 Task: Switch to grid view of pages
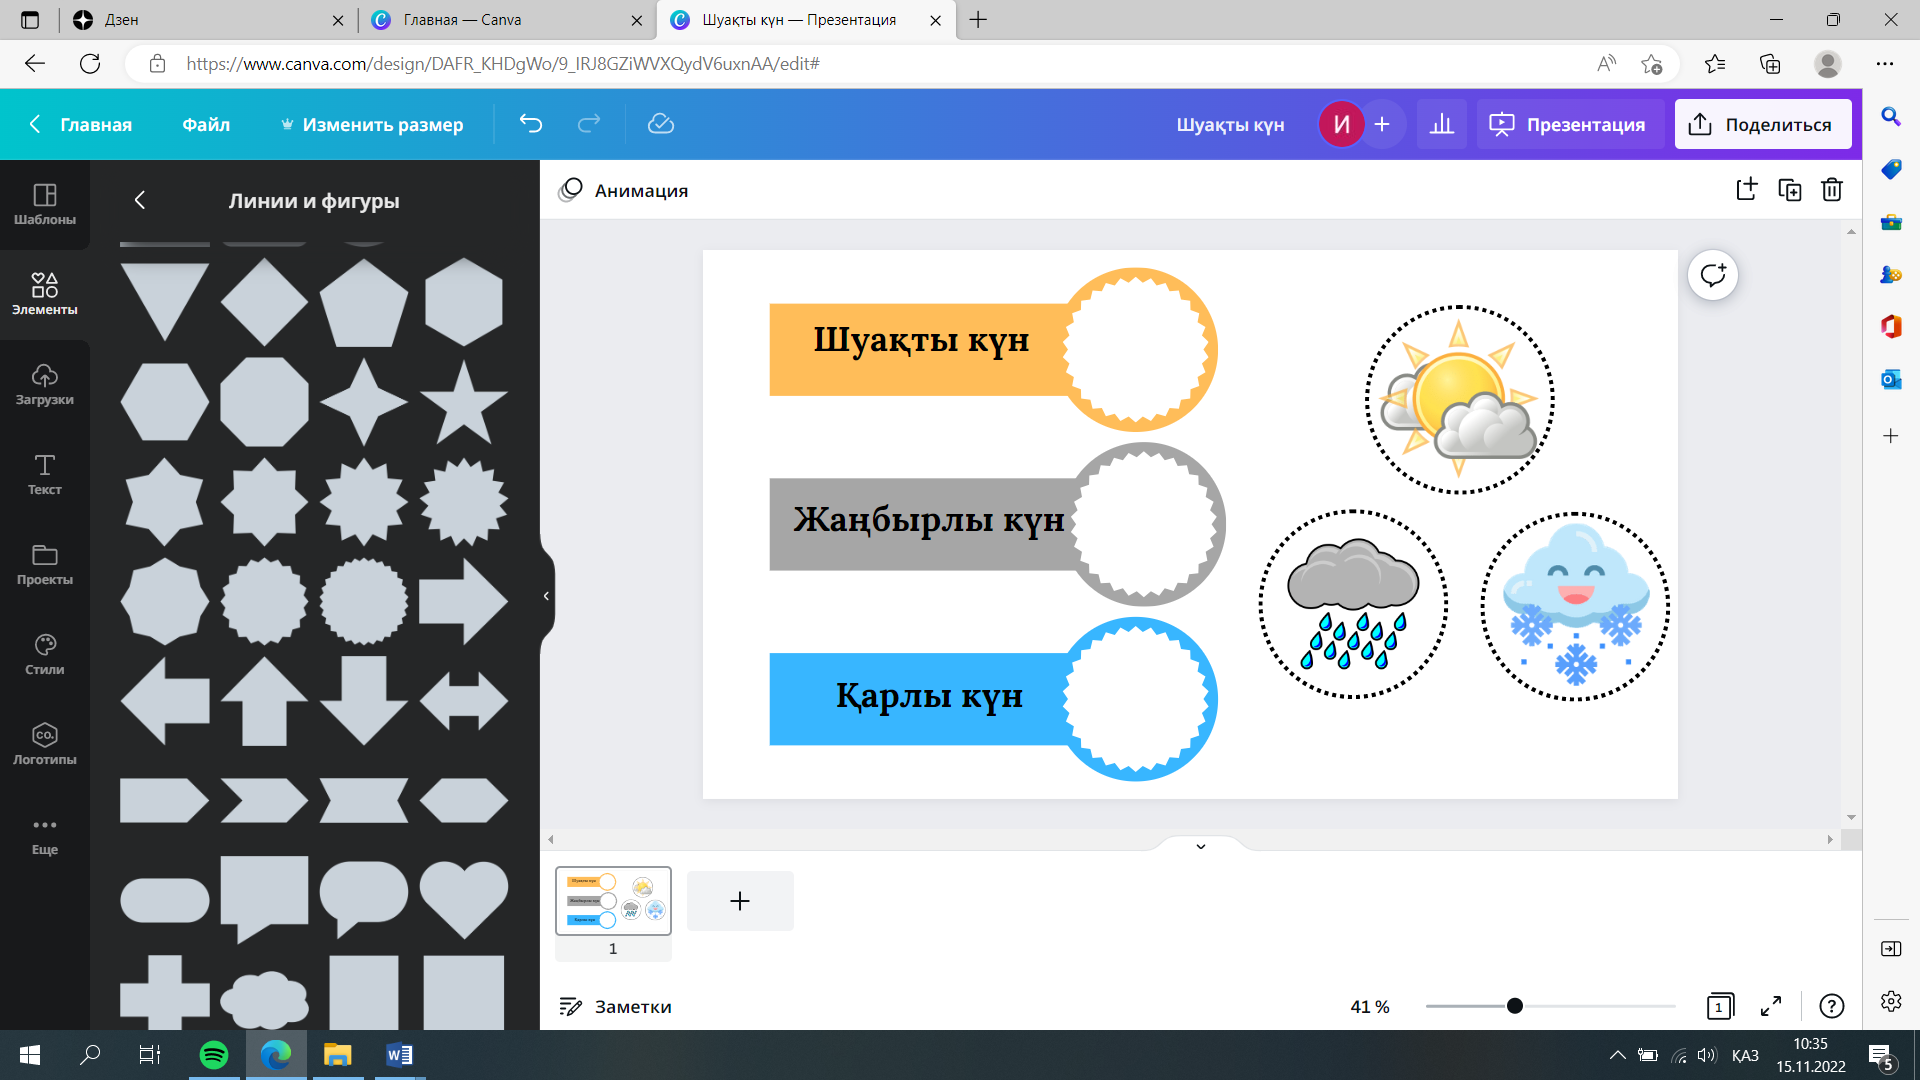(x=1719, y=1006)
